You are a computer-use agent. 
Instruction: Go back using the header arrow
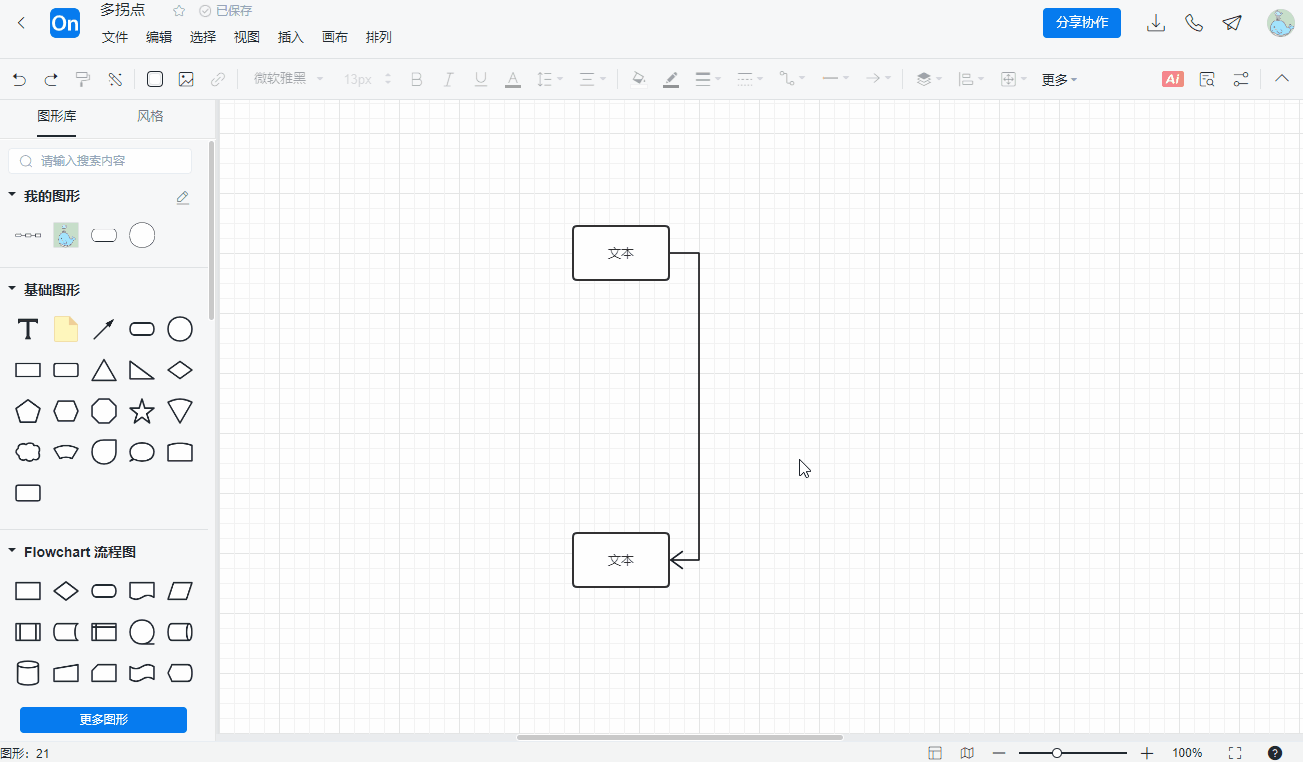(21, 23)
